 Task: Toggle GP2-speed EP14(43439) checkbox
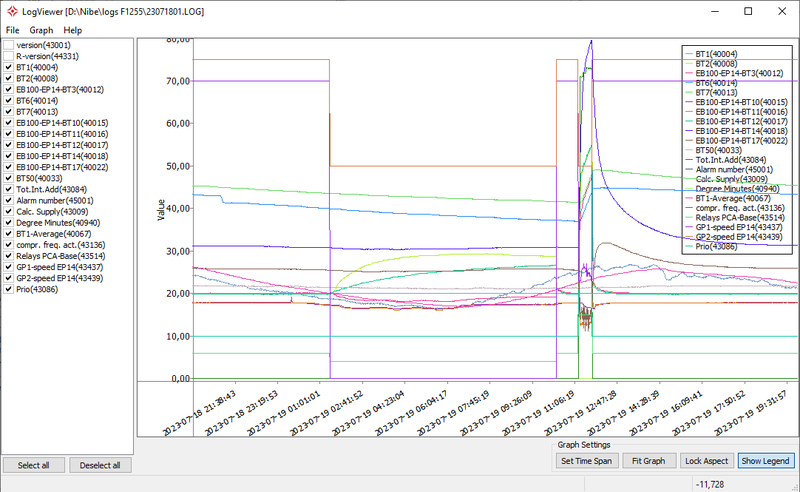coord(8,278)
